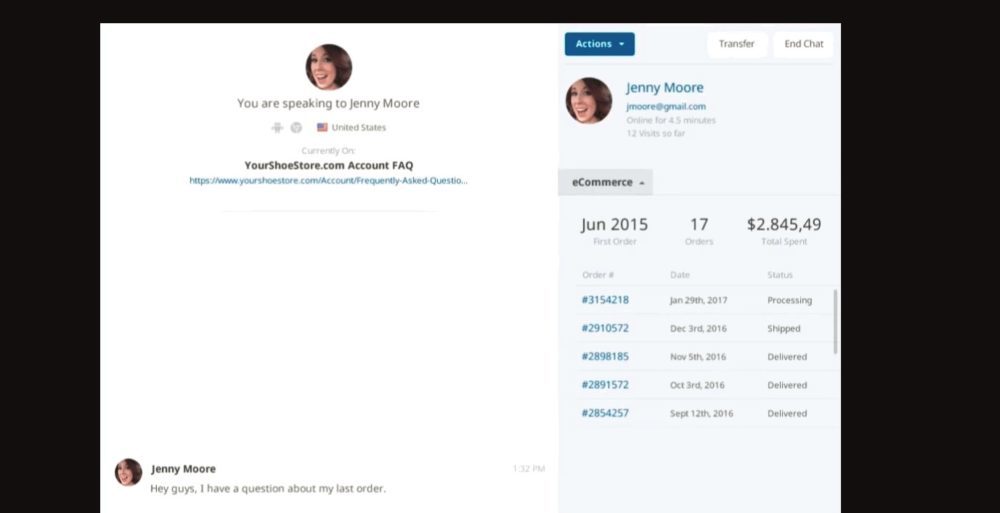
Task: Open the Actions dropdown menu
Action: (599, 44)
